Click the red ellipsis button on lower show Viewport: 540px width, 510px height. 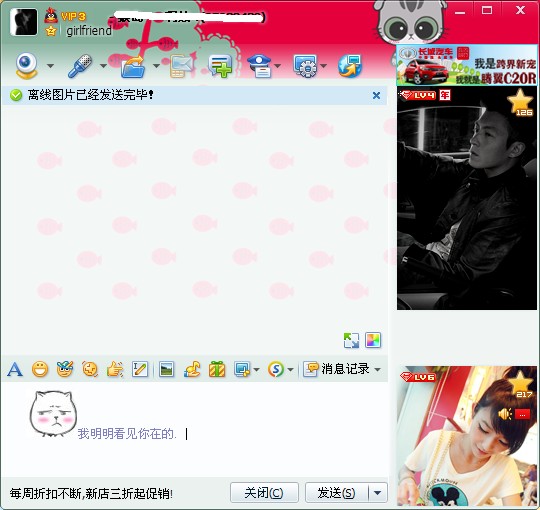coord(522,414)
